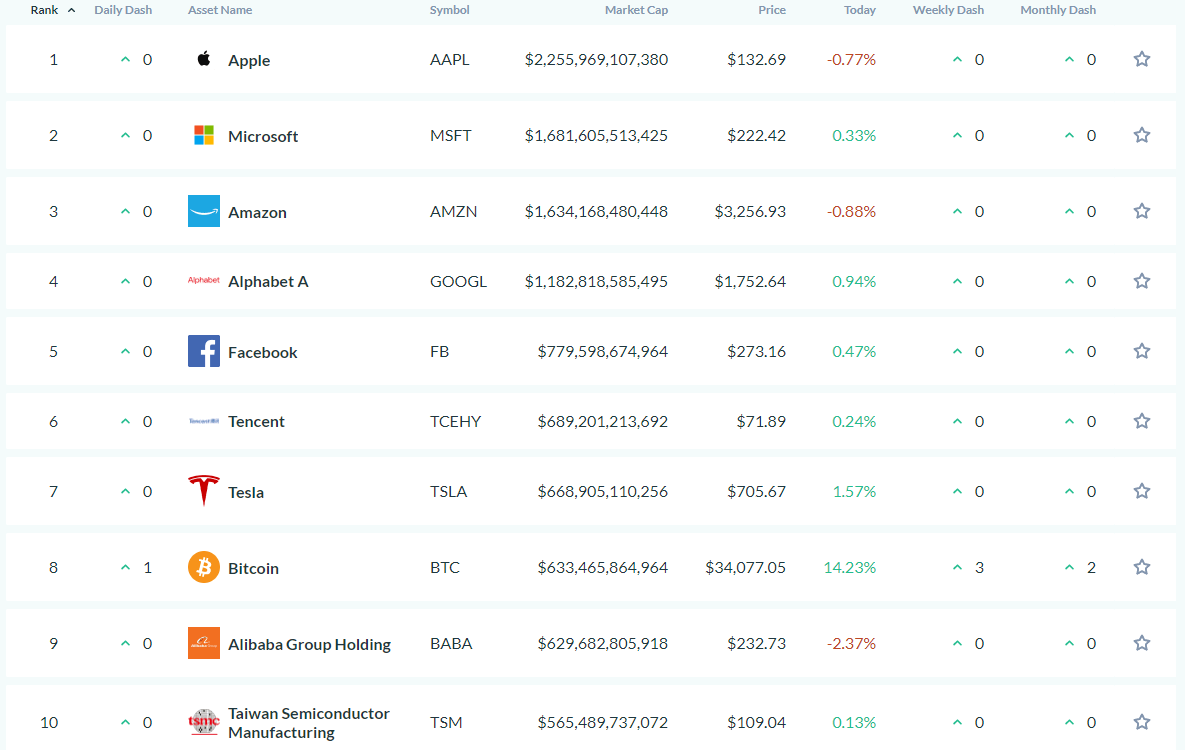Click the TSMC logo icon
Image resolution: width=1185 pixels, height=750 pixels.
tap(204, 722)
